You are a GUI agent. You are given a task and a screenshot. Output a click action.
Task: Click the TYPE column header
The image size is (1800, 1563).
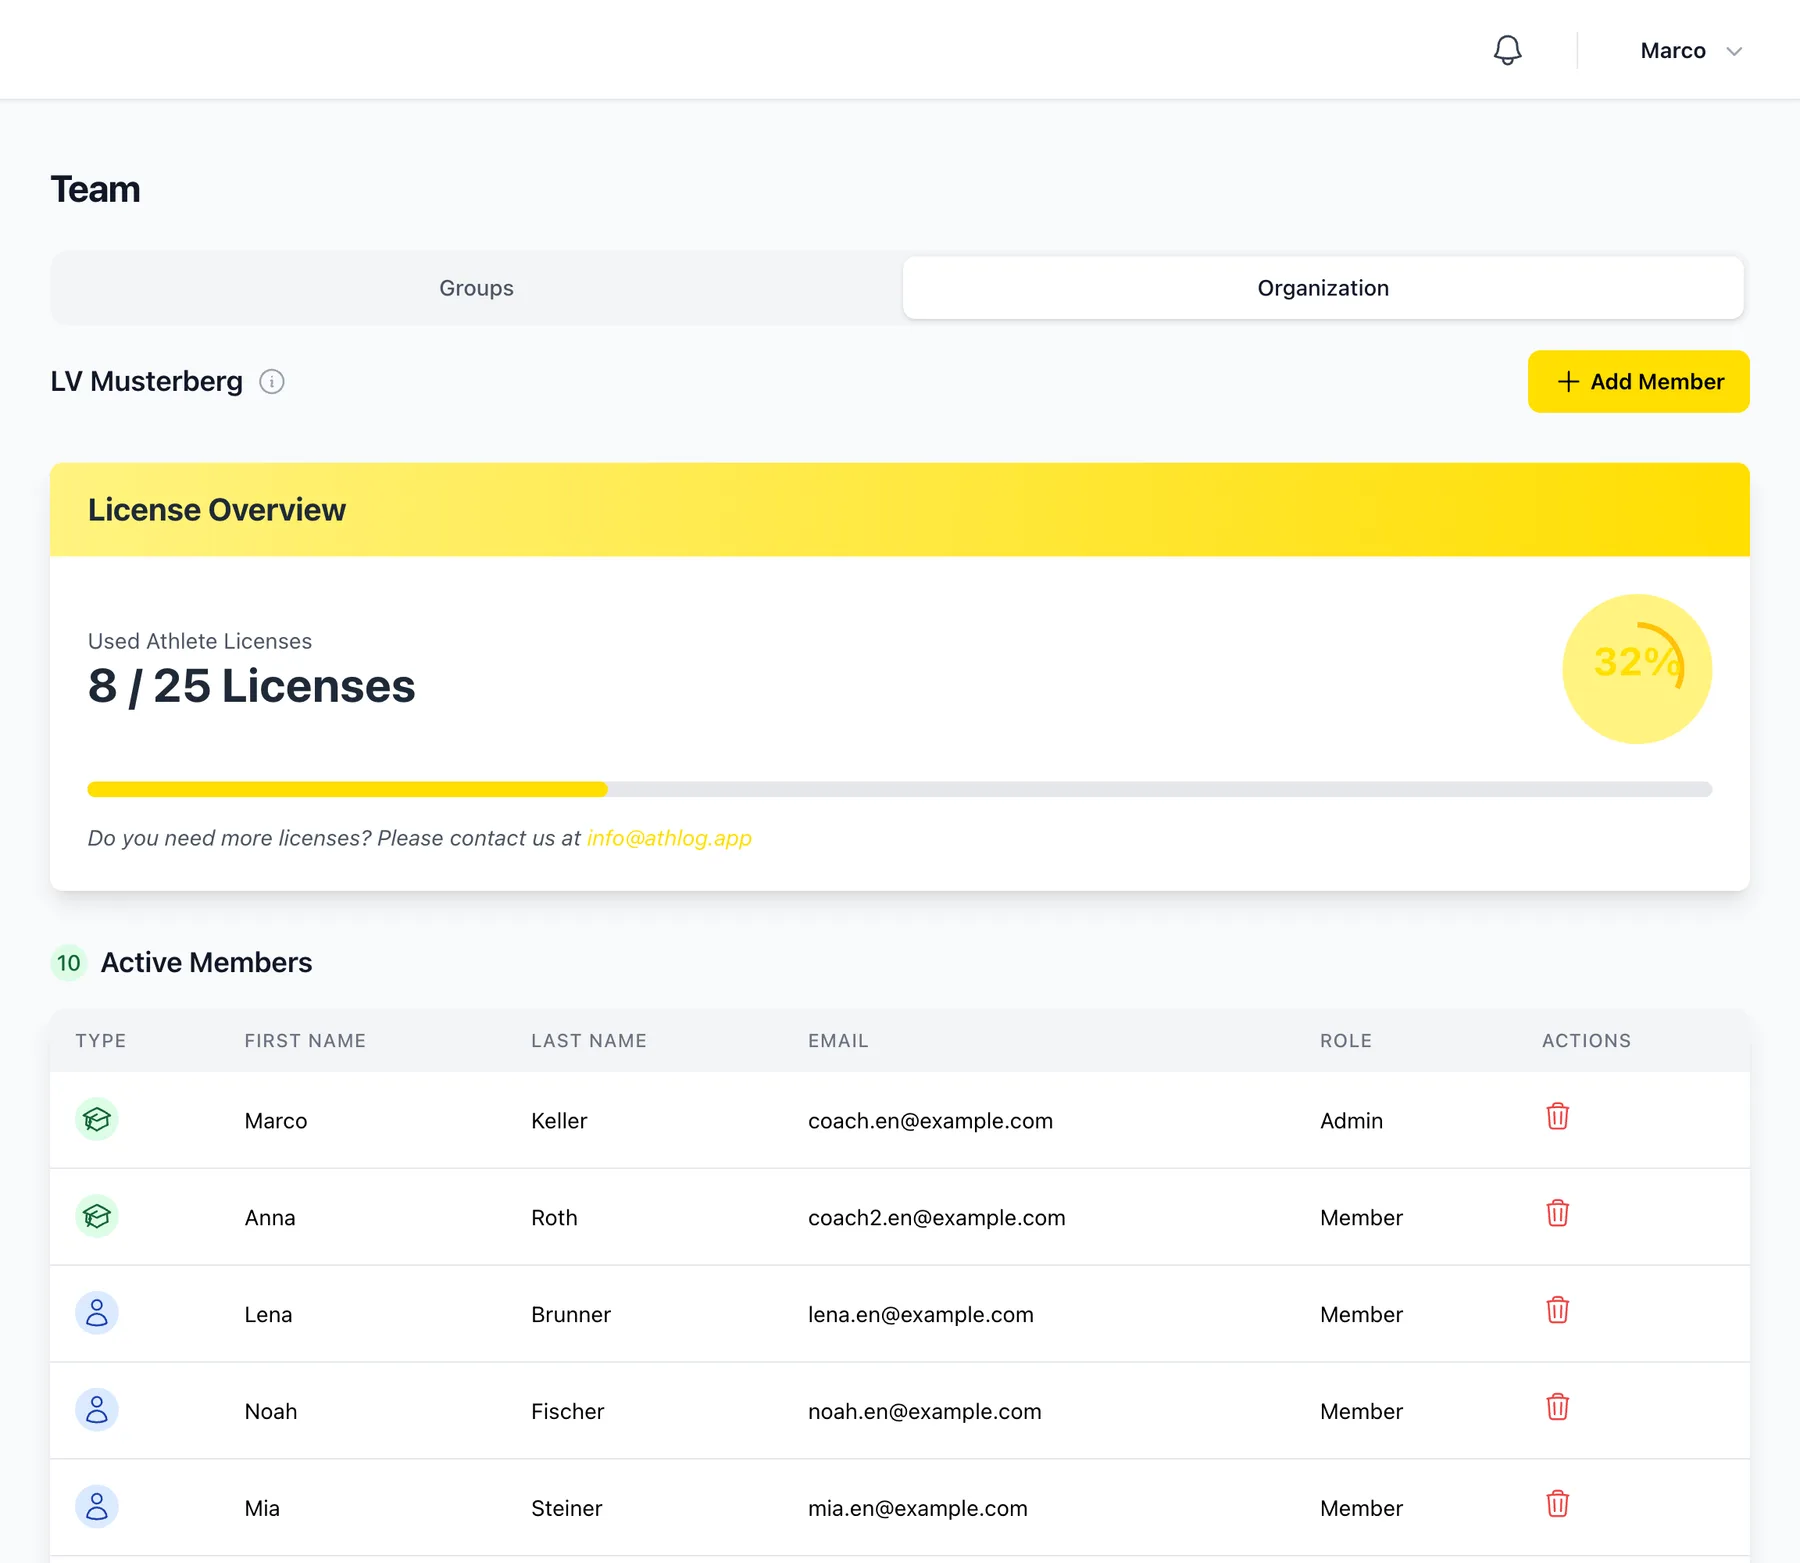click(x=101, y=1041)
